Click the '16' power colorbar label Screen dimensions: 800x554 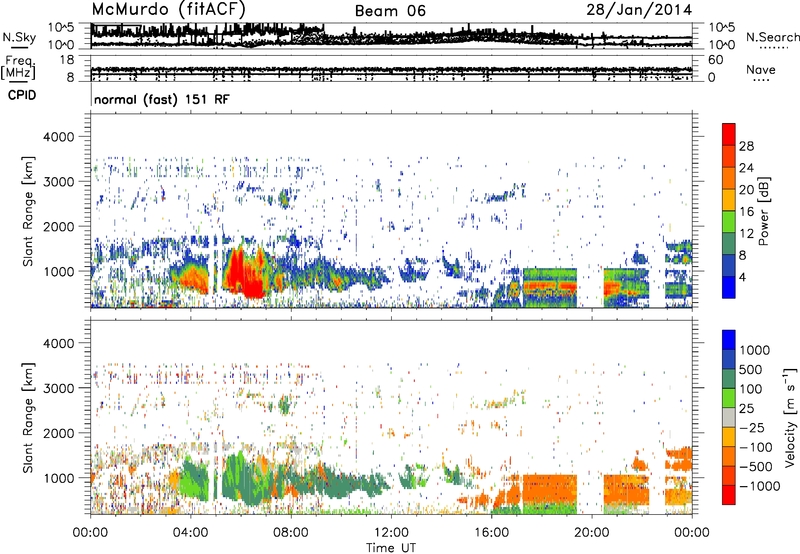click(746, 212)
